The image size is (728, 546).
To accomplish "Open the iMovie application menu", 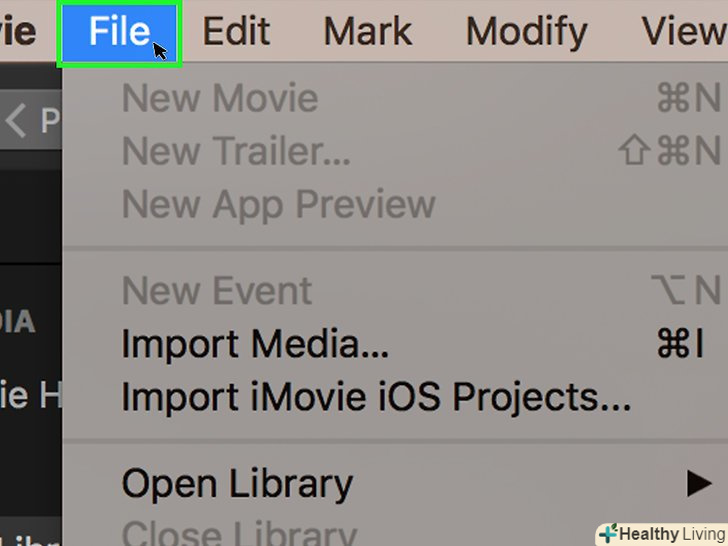I will [x=18, y=32].
